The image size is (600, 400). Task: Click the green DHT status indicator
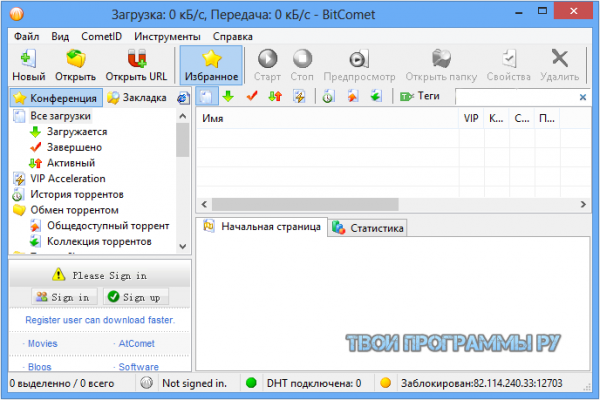pos(251,383)
